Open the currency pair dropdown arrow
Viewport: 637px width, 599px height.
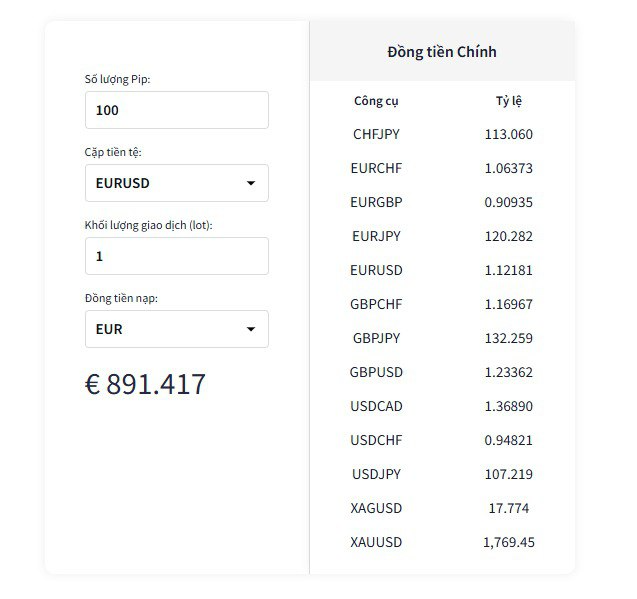tap(251, 183)
